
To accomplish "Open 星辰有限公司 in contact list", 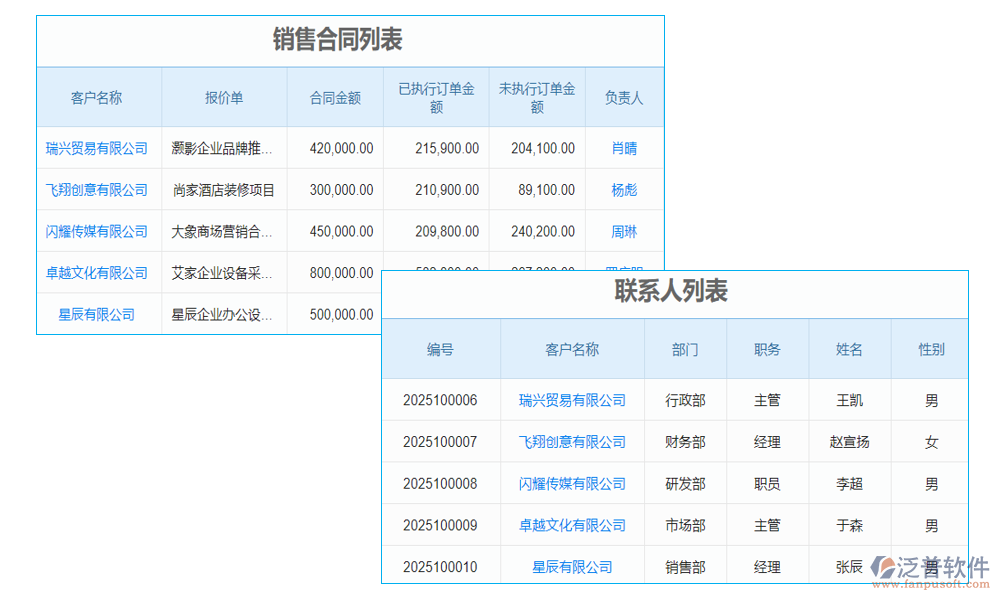I will [x=572, y=565].
